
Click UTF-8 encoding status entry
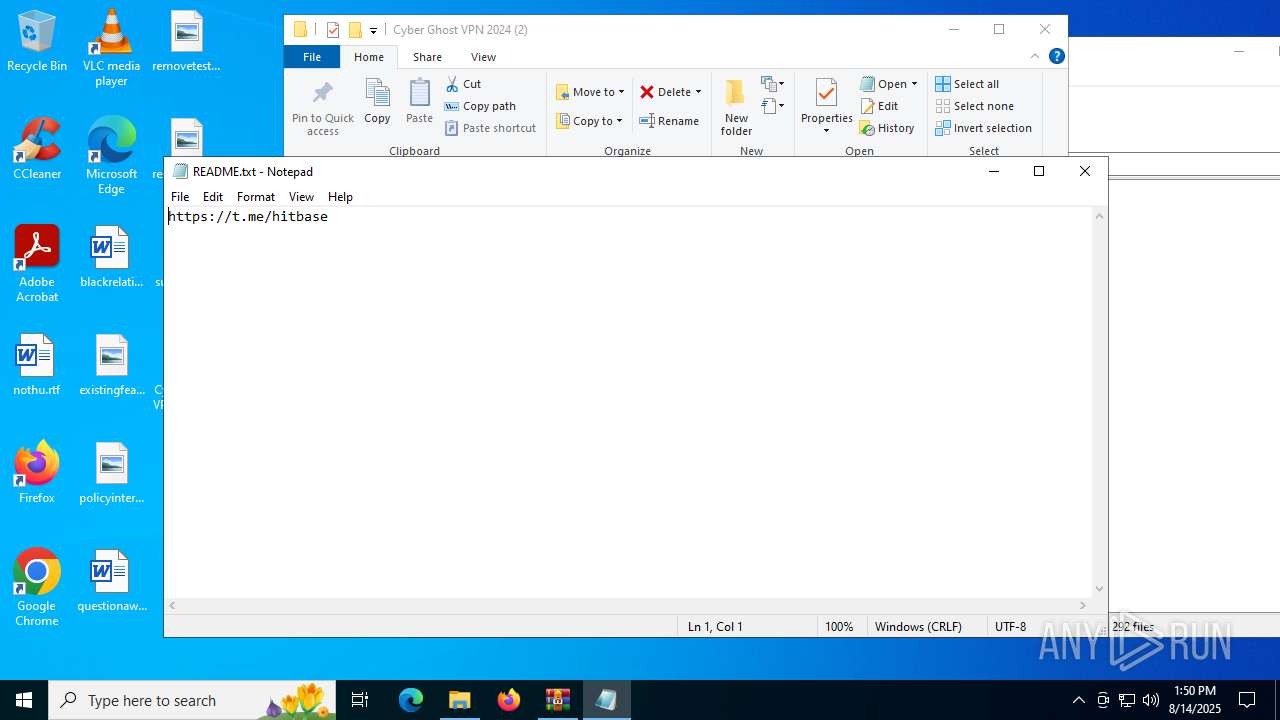1010,626
